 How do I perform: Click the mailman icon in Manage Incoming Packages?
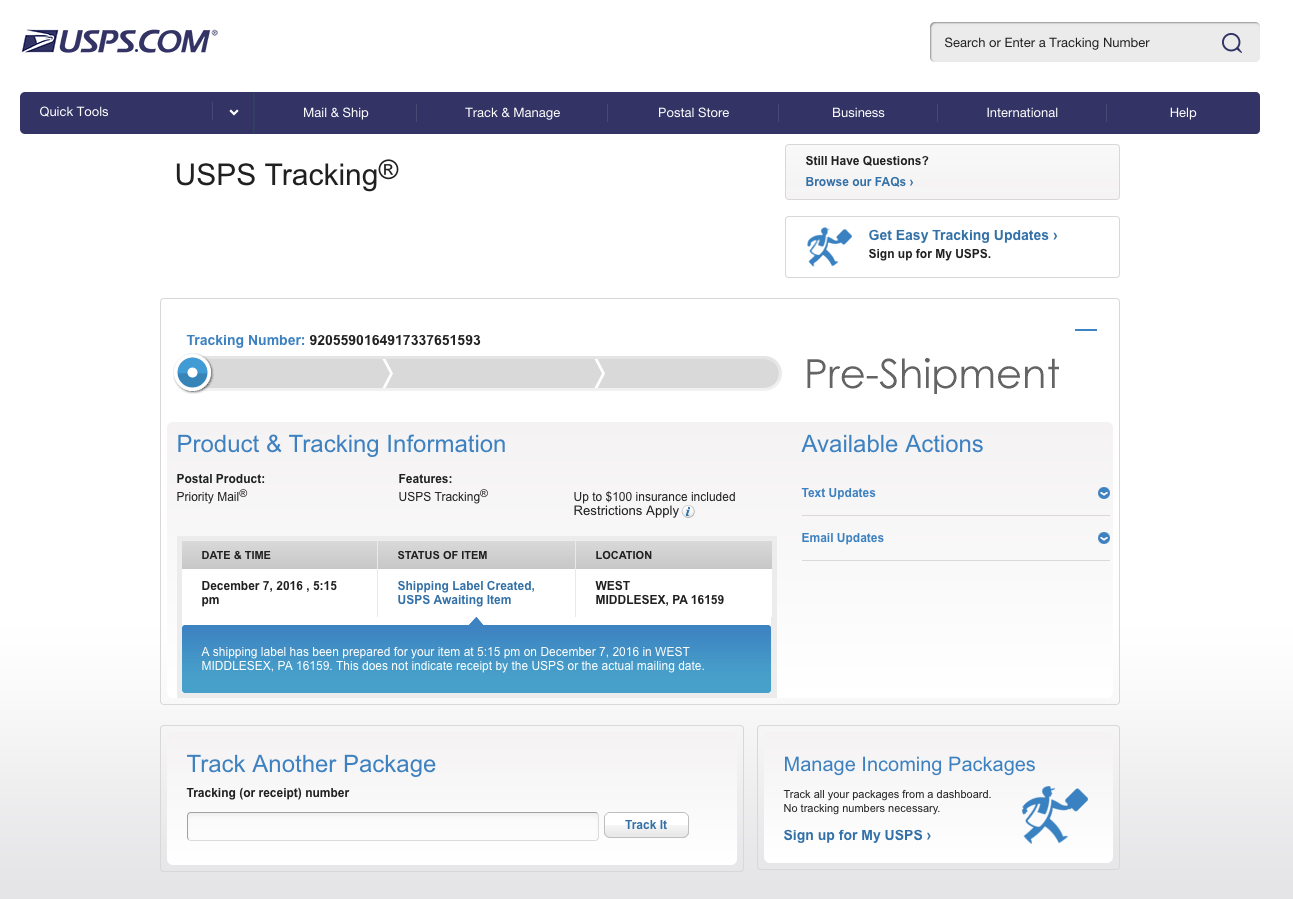click(x=1054, y=815)
